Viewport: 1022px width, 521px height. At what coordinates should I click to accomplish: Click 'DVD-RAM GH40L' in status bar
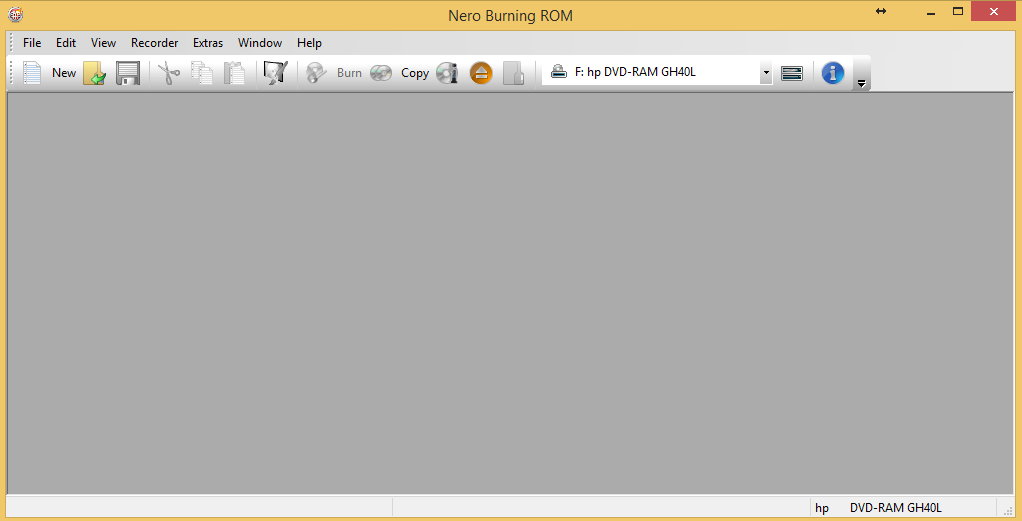[896, 508]
